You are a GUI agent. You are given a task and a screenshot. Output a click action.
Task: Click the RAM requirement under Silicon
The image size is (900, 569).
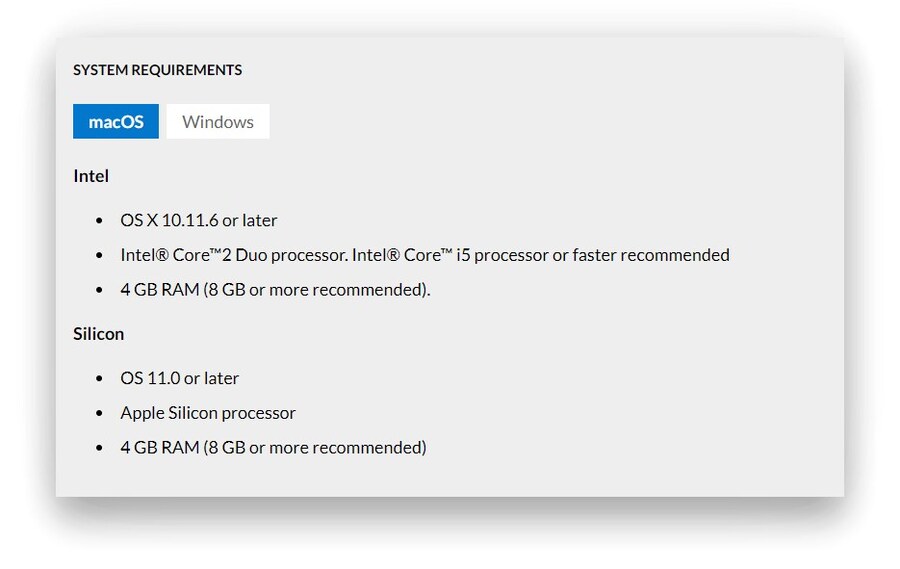(x=273, y=447)
